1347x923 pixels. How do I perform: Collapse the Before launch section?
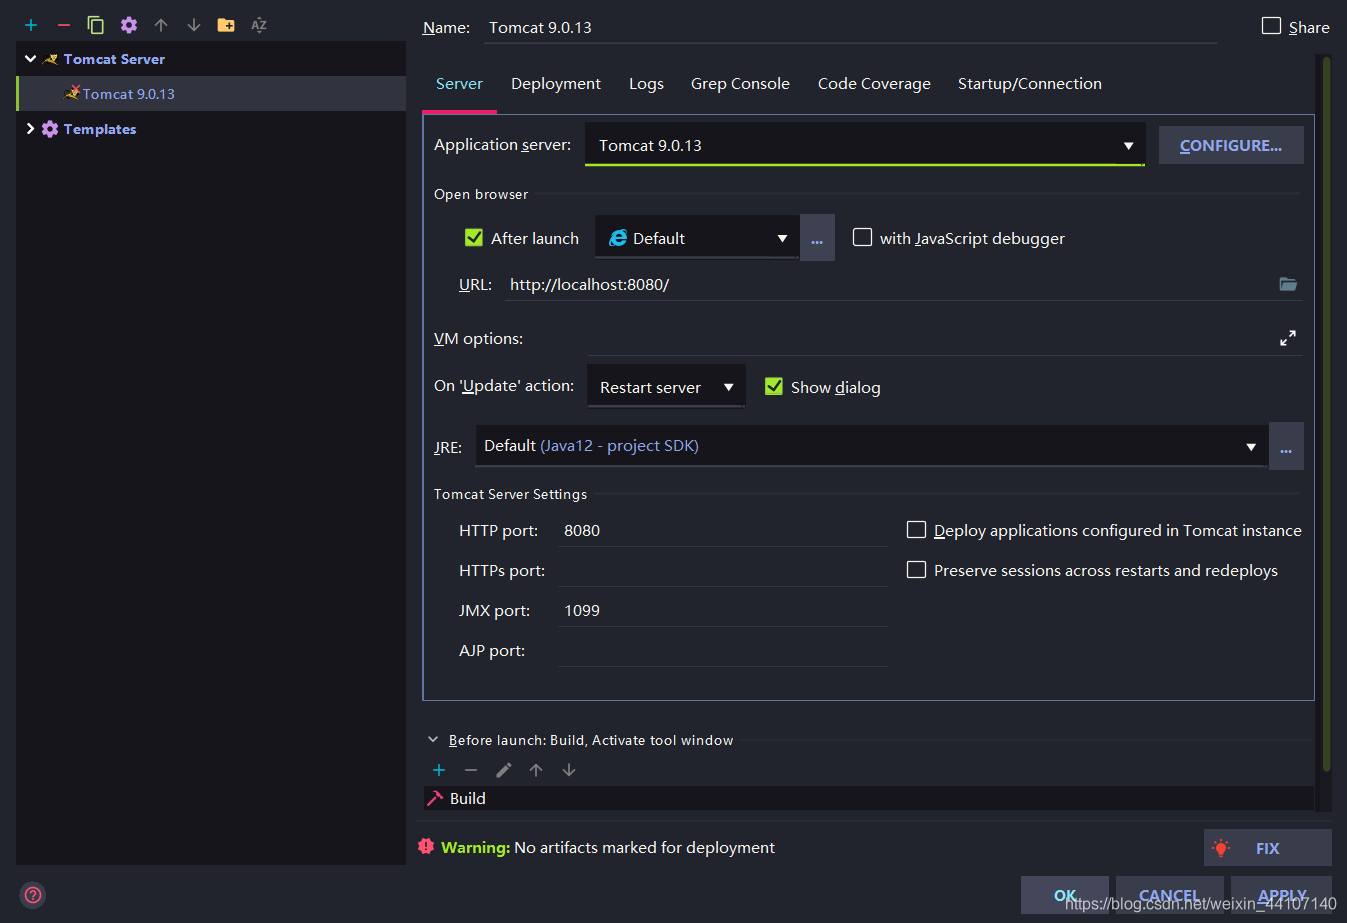pos(433,740)
